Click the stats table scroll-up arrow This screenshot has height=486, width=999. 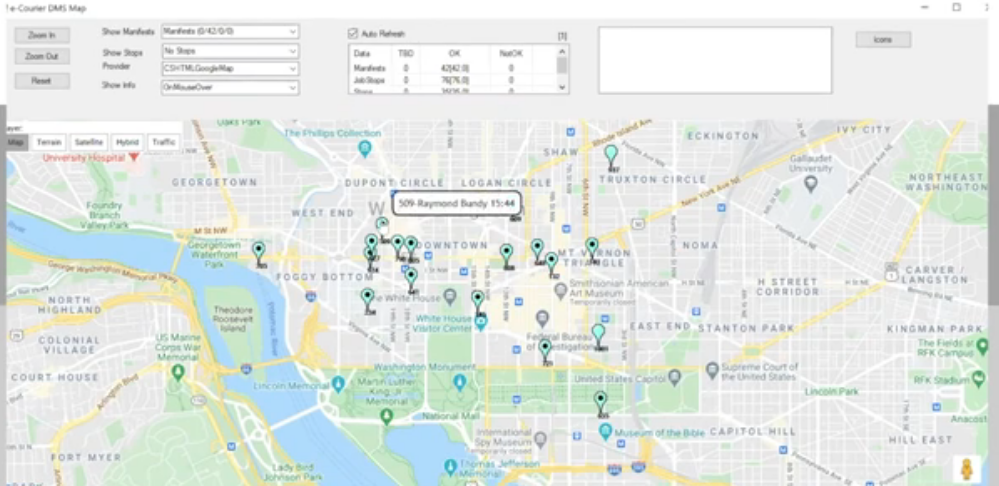click(x=562, y=50)
